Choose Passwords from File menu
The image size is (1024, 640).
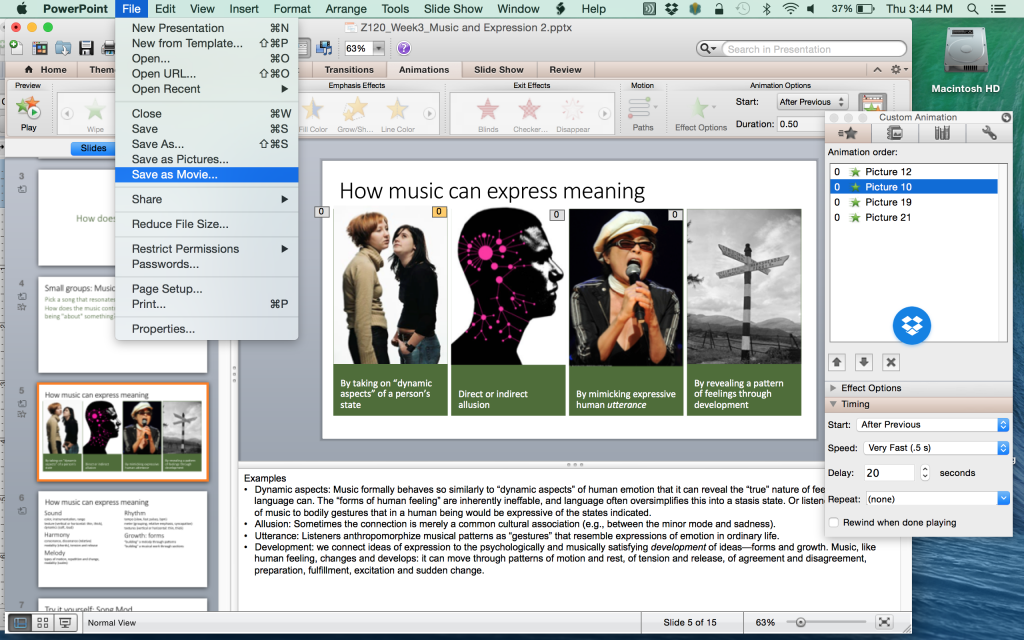click(206, 264)
